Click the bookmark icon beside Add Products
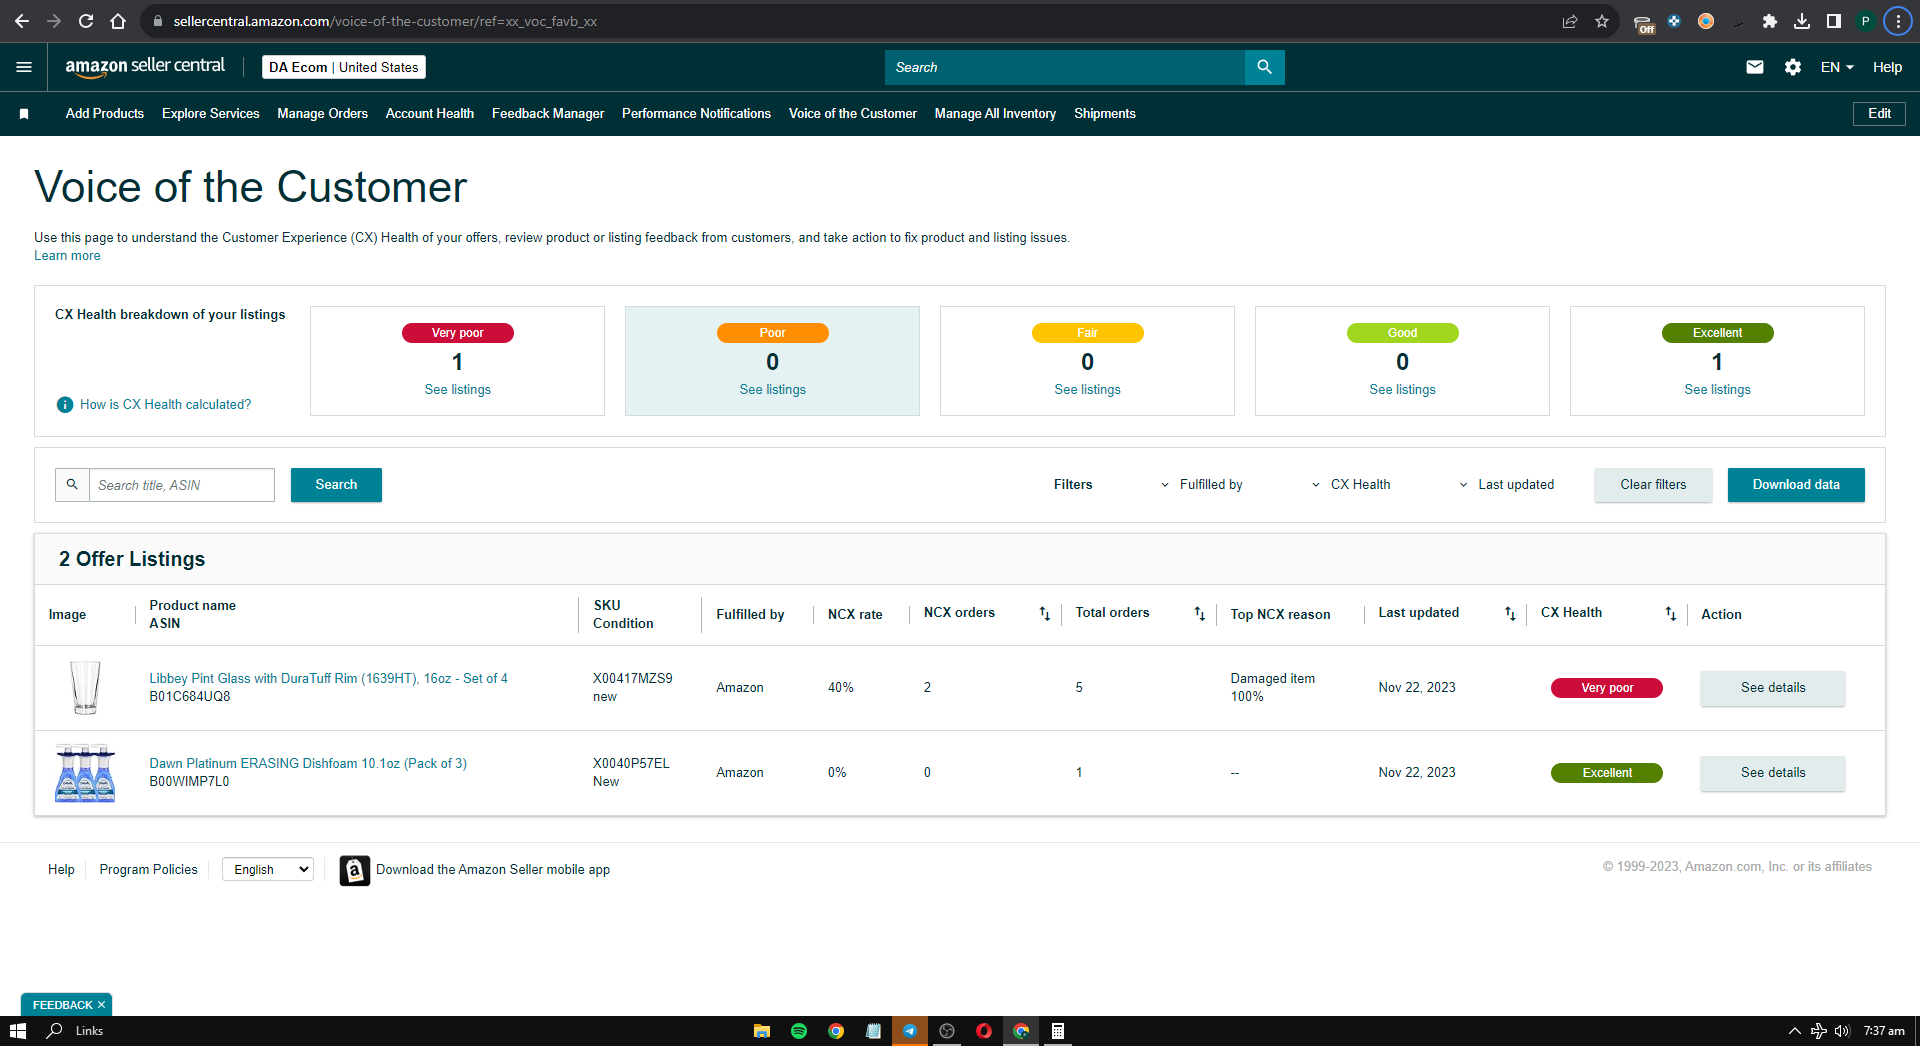This screenshot has width=1920, height=1046. (x=24, y=114)
